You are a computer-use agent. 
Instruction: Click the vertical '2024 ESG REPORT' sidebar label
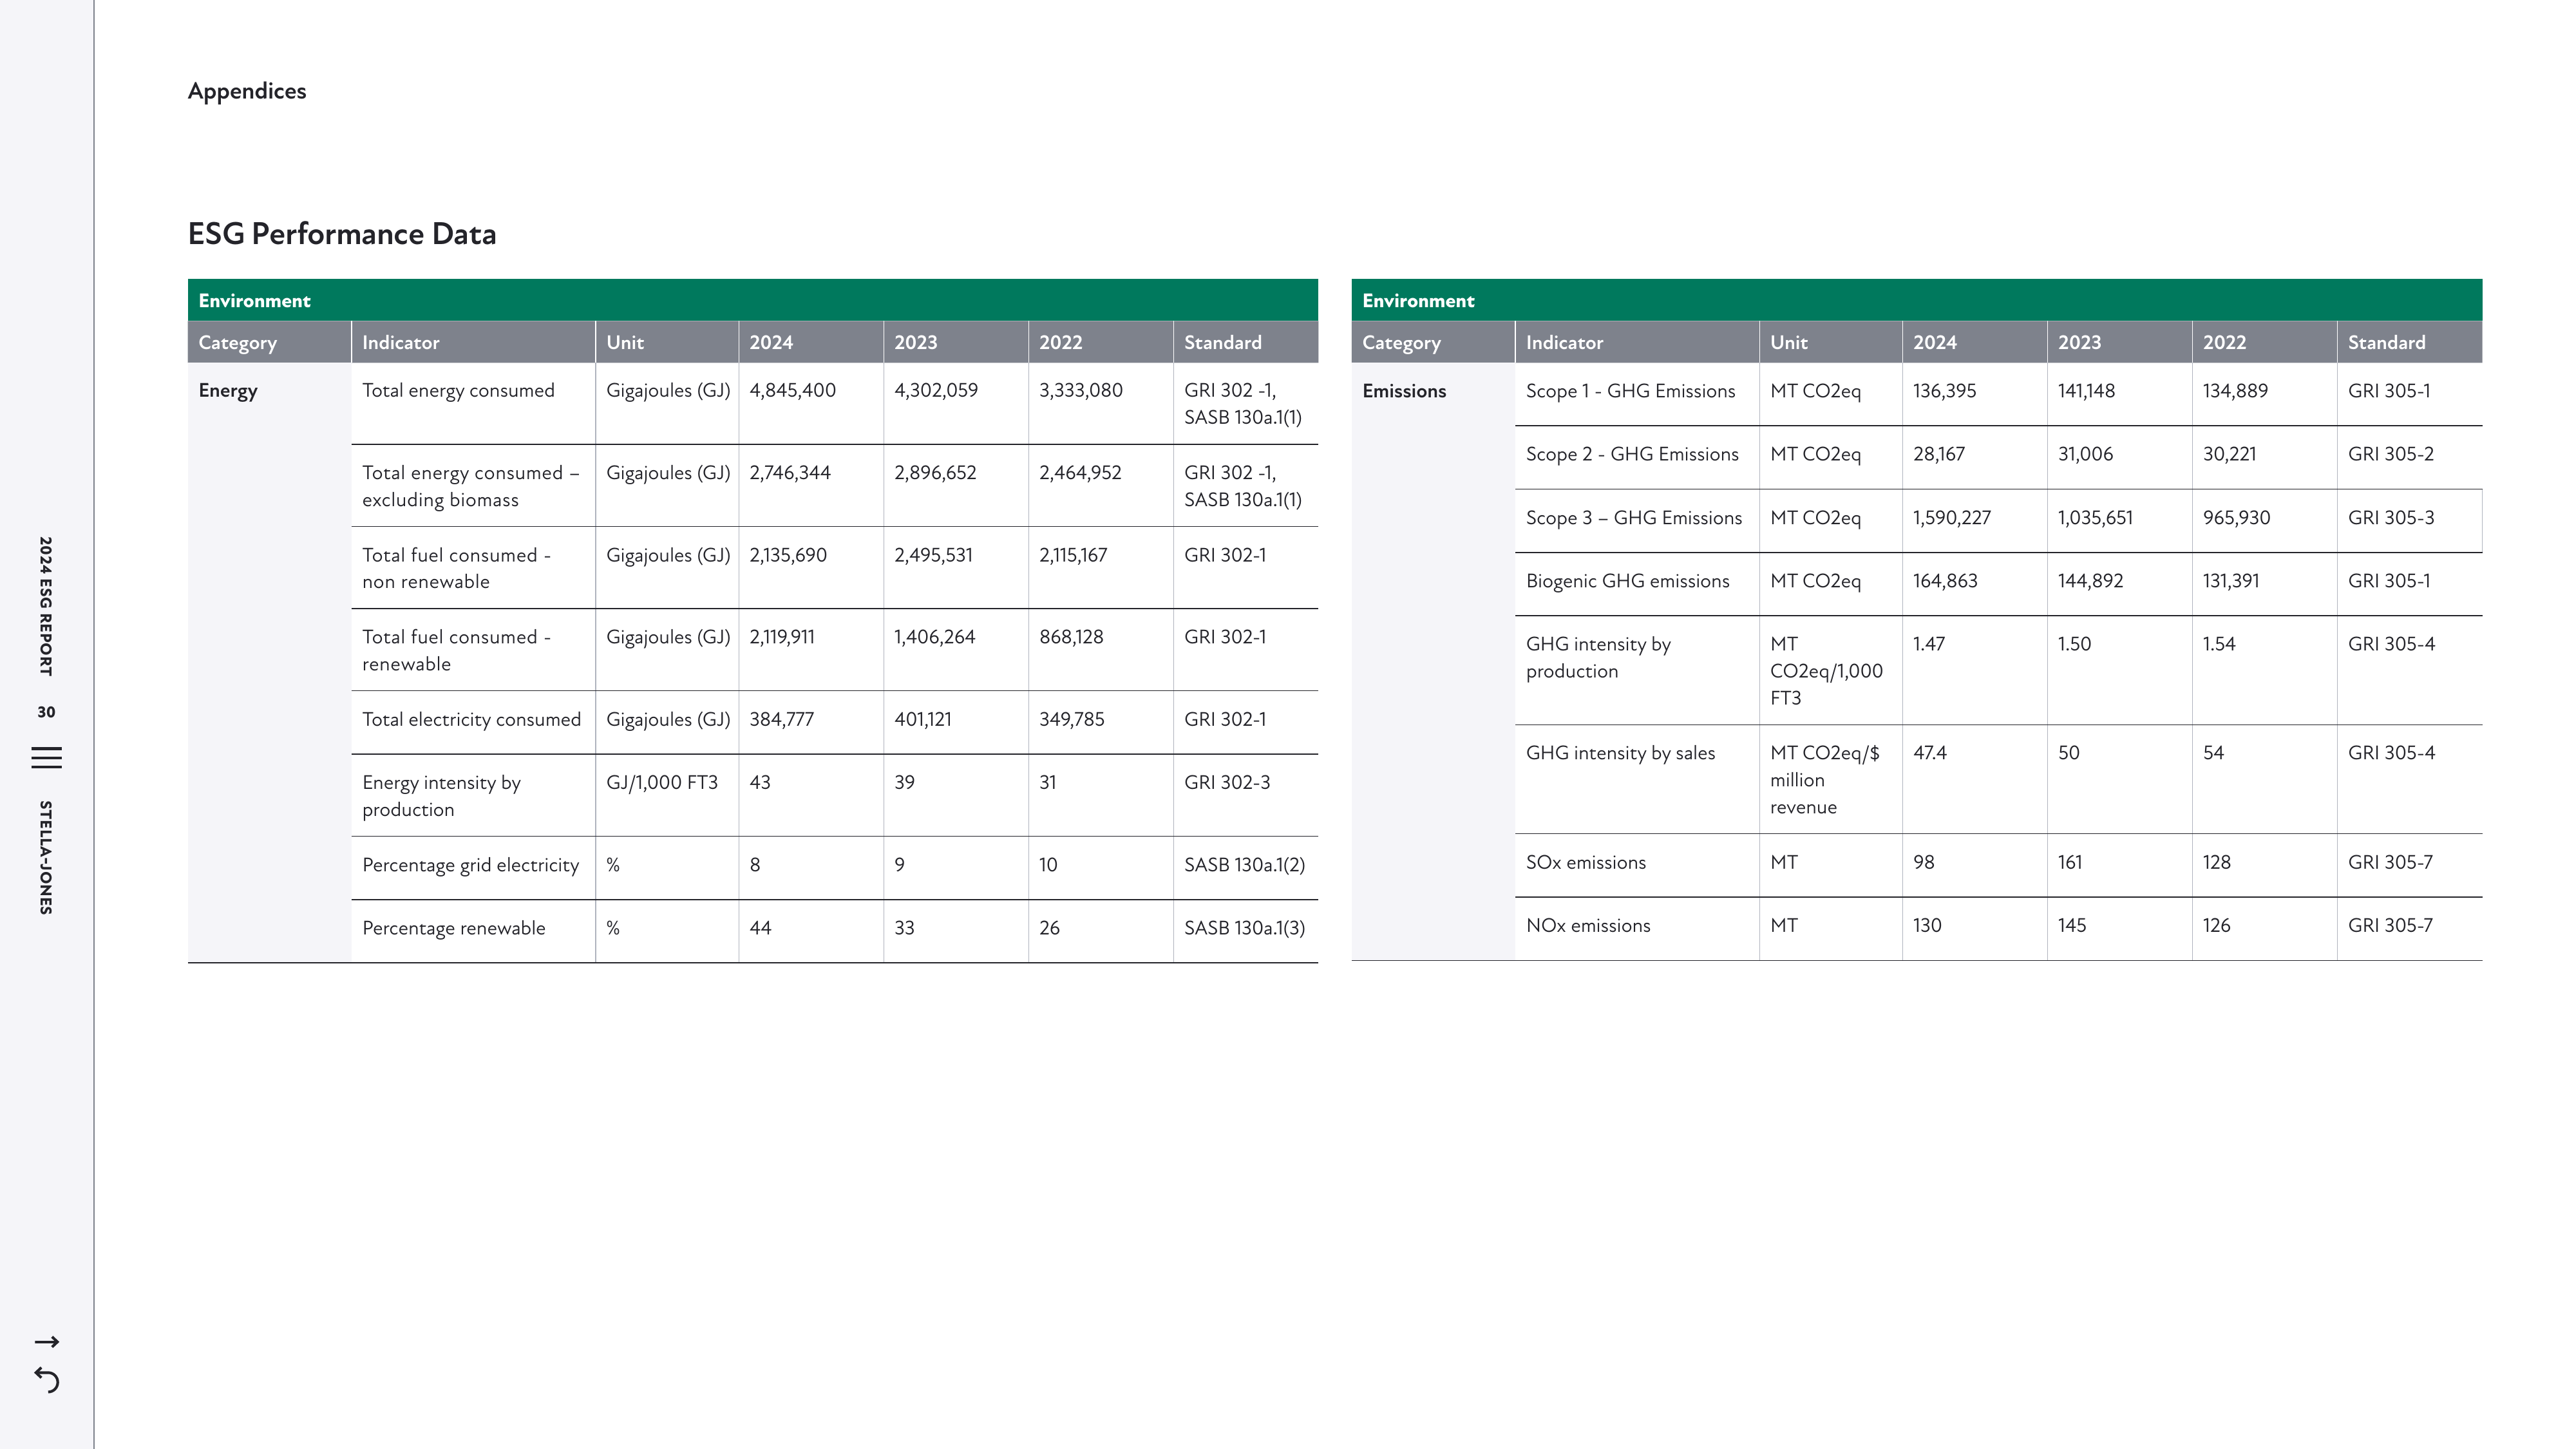(x=46, y=606)
